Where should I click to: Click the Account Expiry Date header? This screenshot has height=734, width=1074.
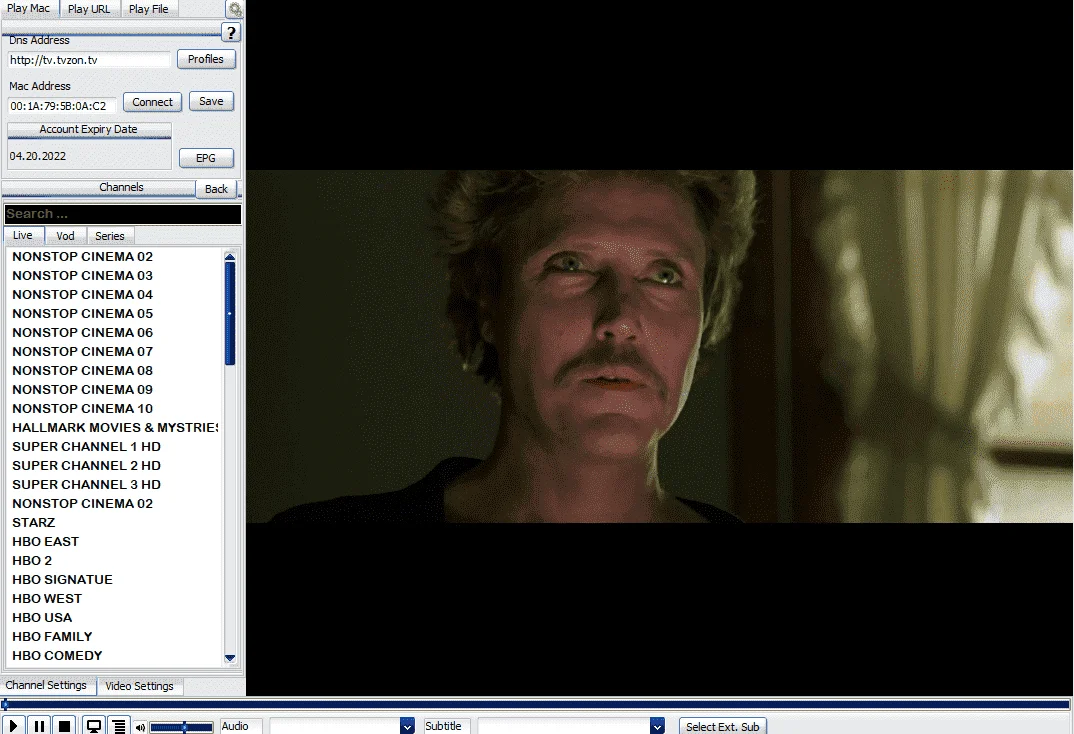(89, 129)
